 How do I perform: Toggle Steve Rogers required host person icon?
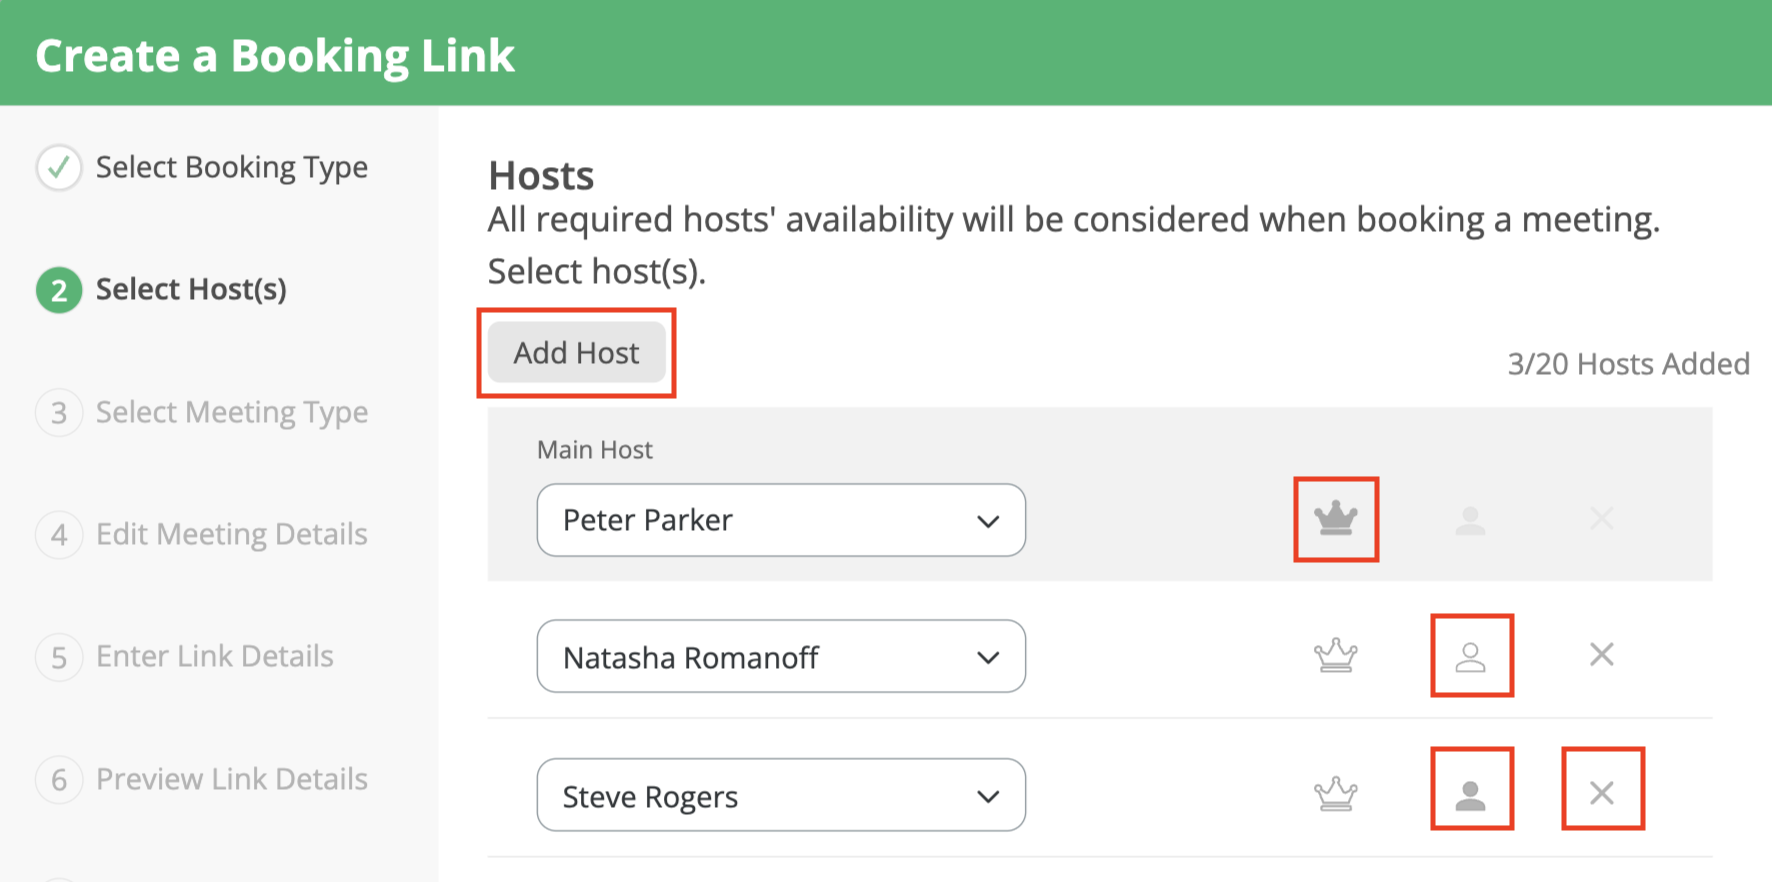coord(1471,794)
